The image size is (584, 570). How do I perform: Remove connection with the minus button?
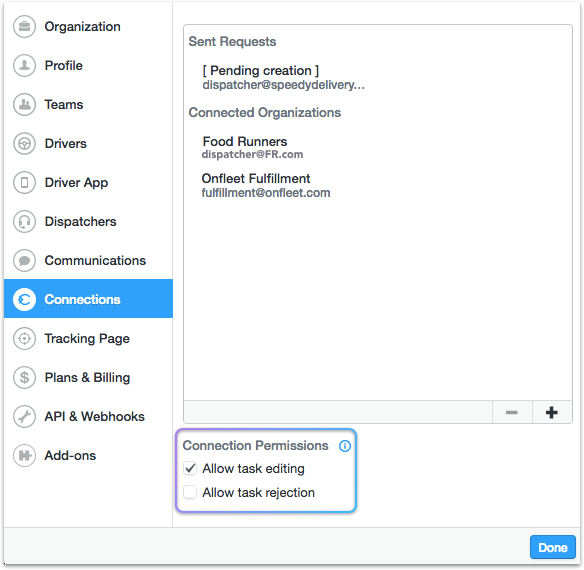tap(512, 412)
